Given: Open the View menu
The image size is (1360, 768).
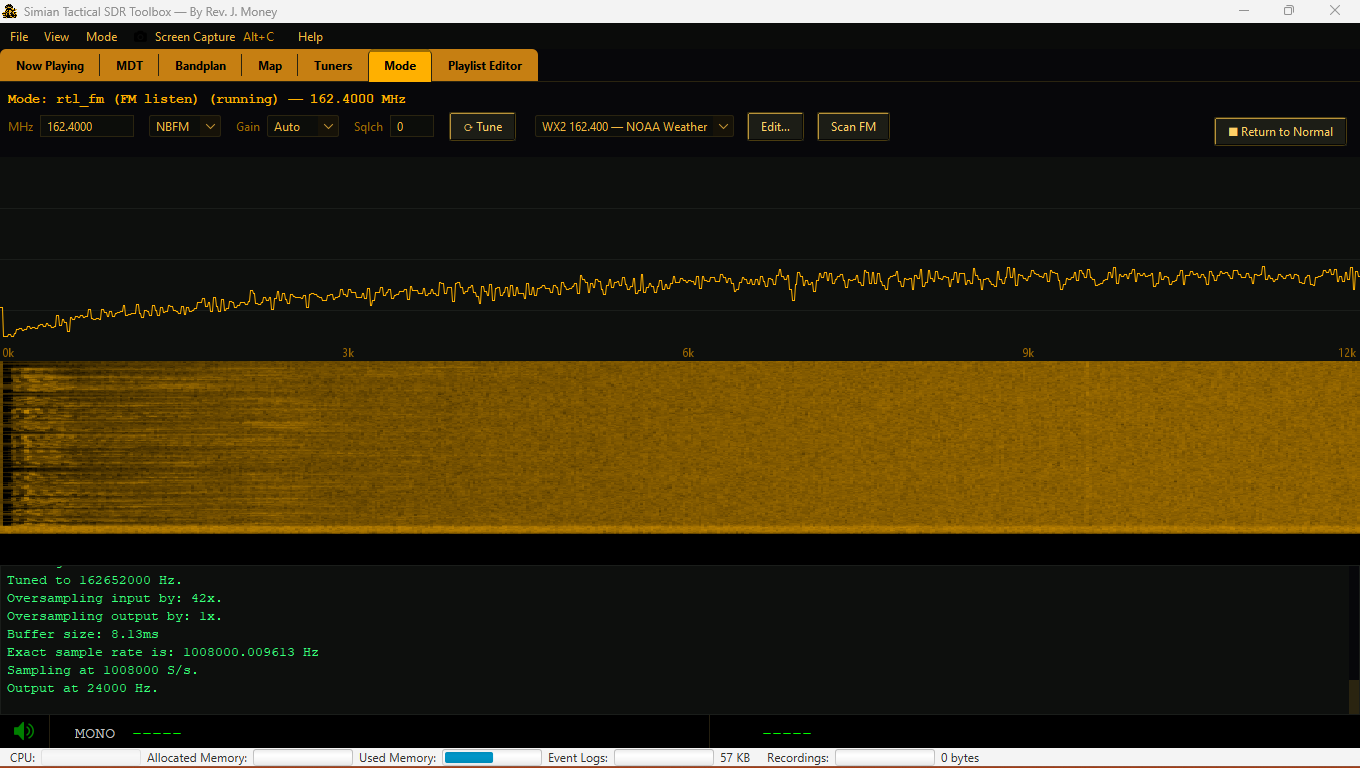Looking at the screenshot, I should tap(57, 37).
